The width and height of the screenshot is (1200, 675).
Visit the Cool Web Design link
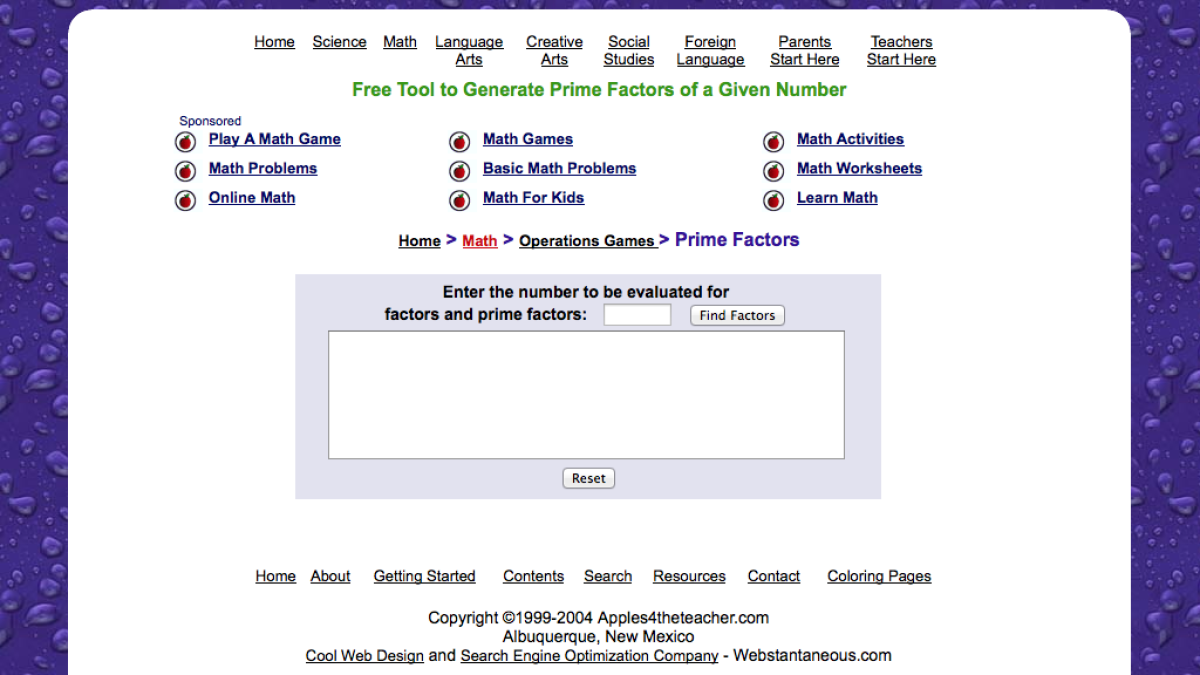click(x=364, y=656)
